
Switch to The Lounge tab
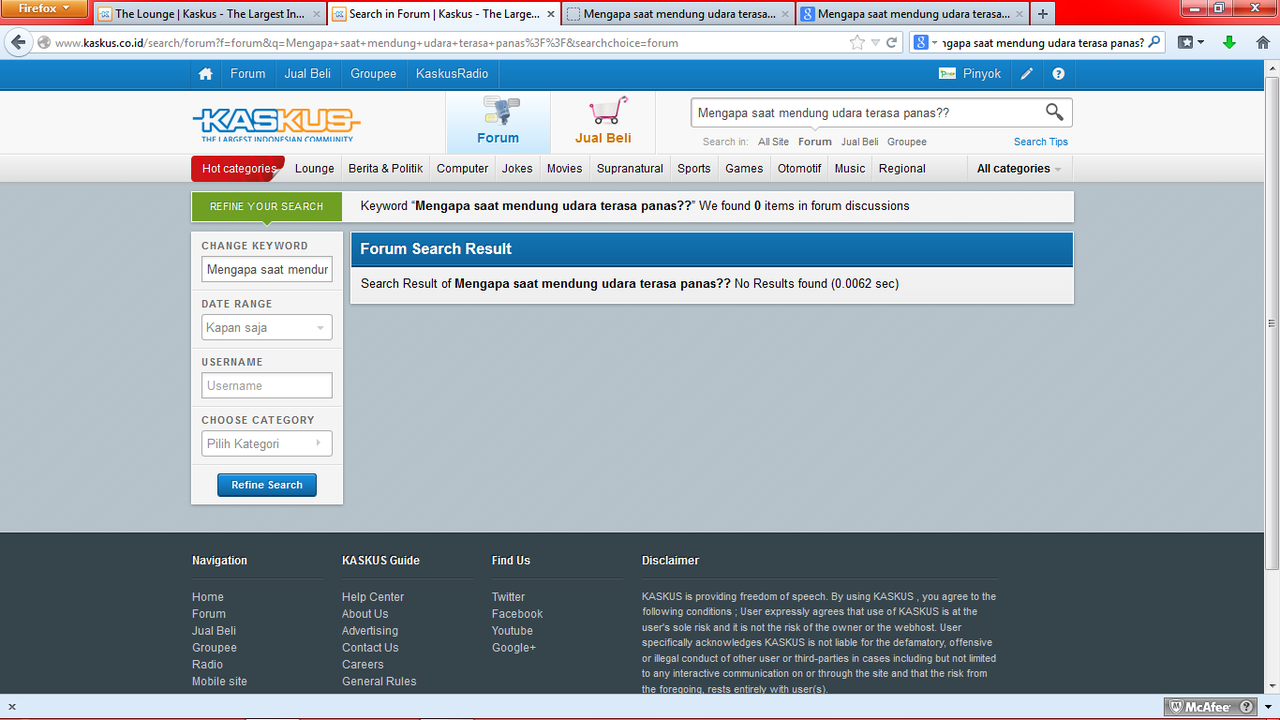point(209,14)
